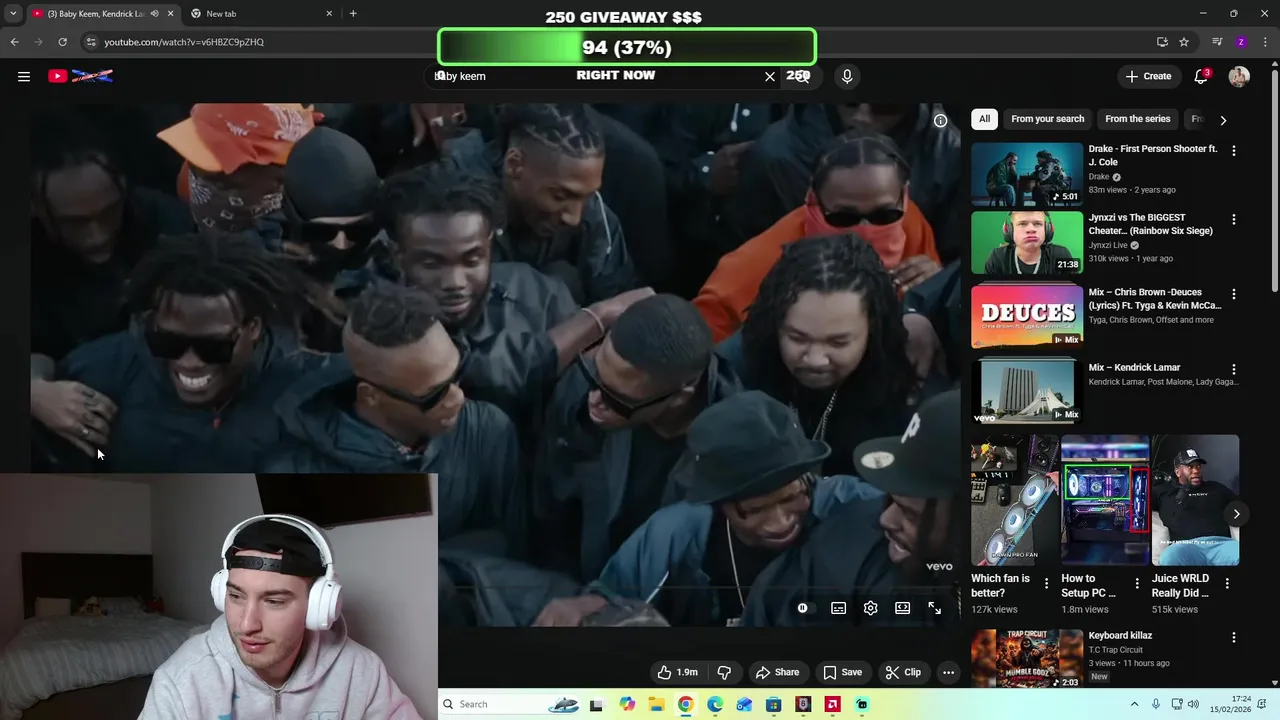This screenshot has width=1280, height=720.
Task: Open a new browser tab with plus
Action: coord(353,14)
